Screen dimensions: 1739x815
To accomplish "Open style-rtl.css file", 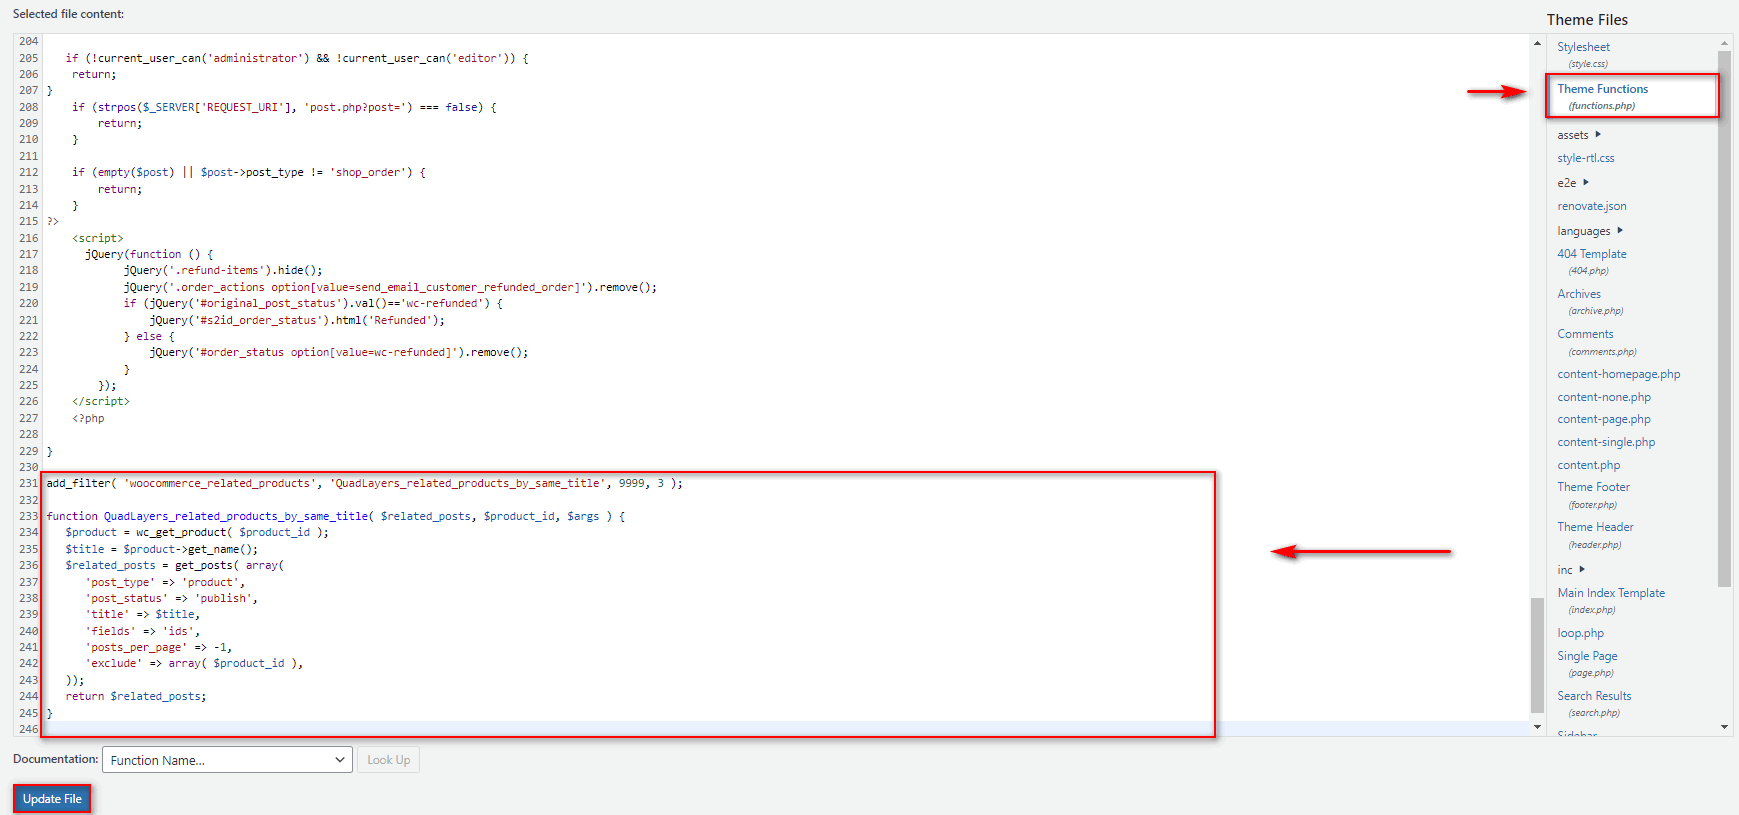I will coord(1585,158).
